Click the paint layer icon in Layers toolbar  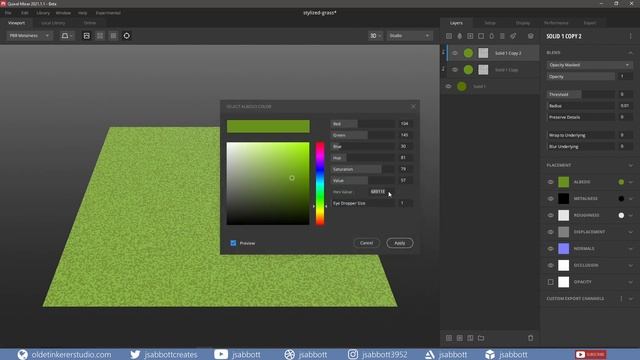coord(513,36)
